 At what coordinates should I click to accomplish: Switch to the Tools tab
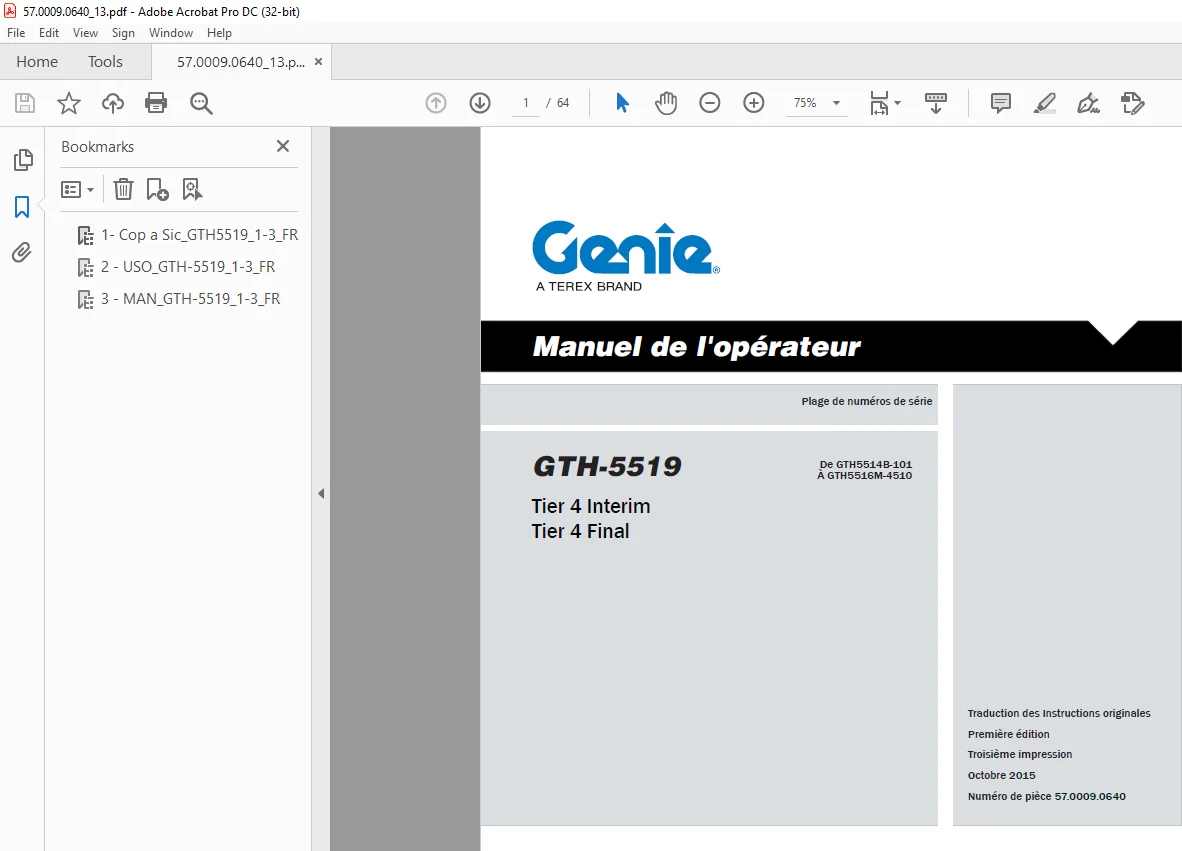(x=105, y=62)
